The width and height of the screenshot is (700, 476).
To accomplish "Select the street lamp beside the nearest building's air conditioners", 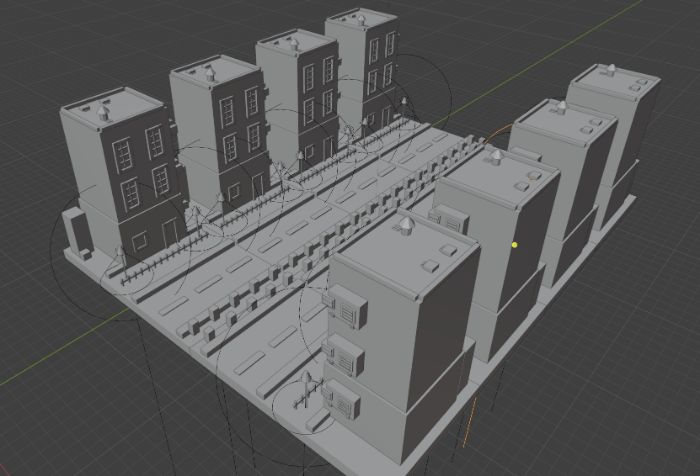I will click(306, 390).
